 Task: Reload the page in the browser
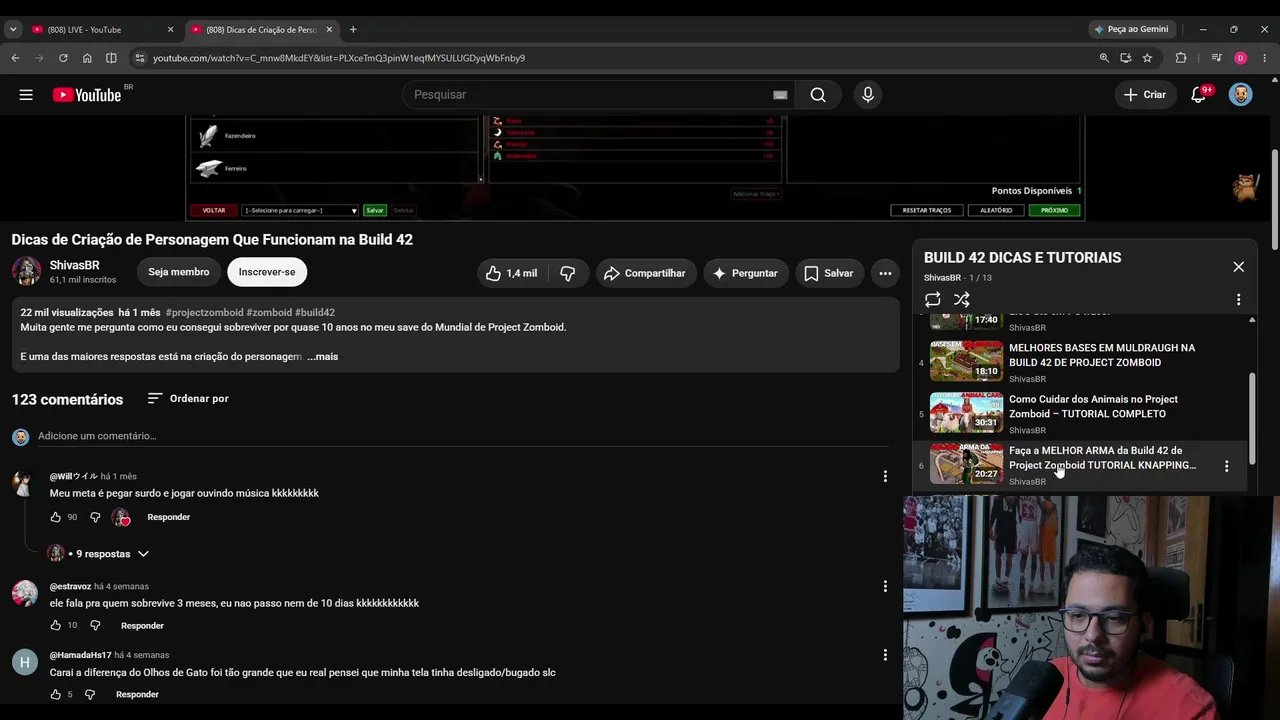[x=63, y=58]
